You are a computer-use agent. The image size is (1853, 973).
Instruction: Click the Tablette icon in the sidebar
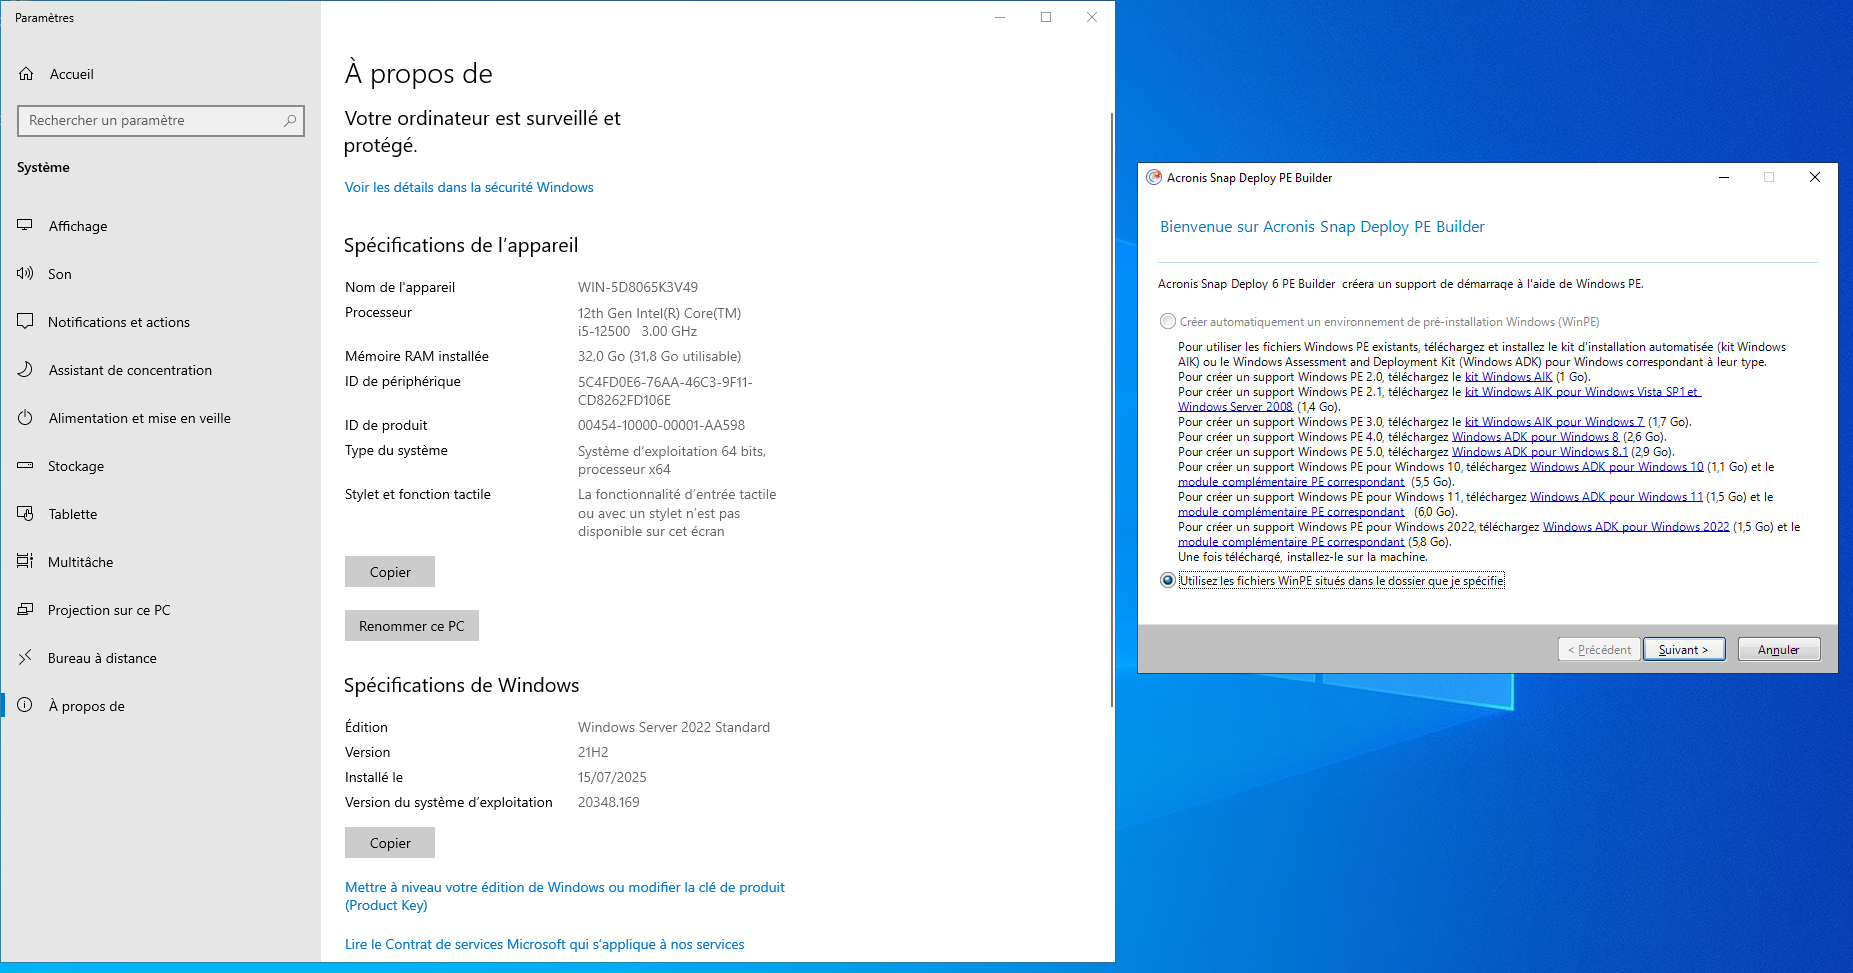25,514
